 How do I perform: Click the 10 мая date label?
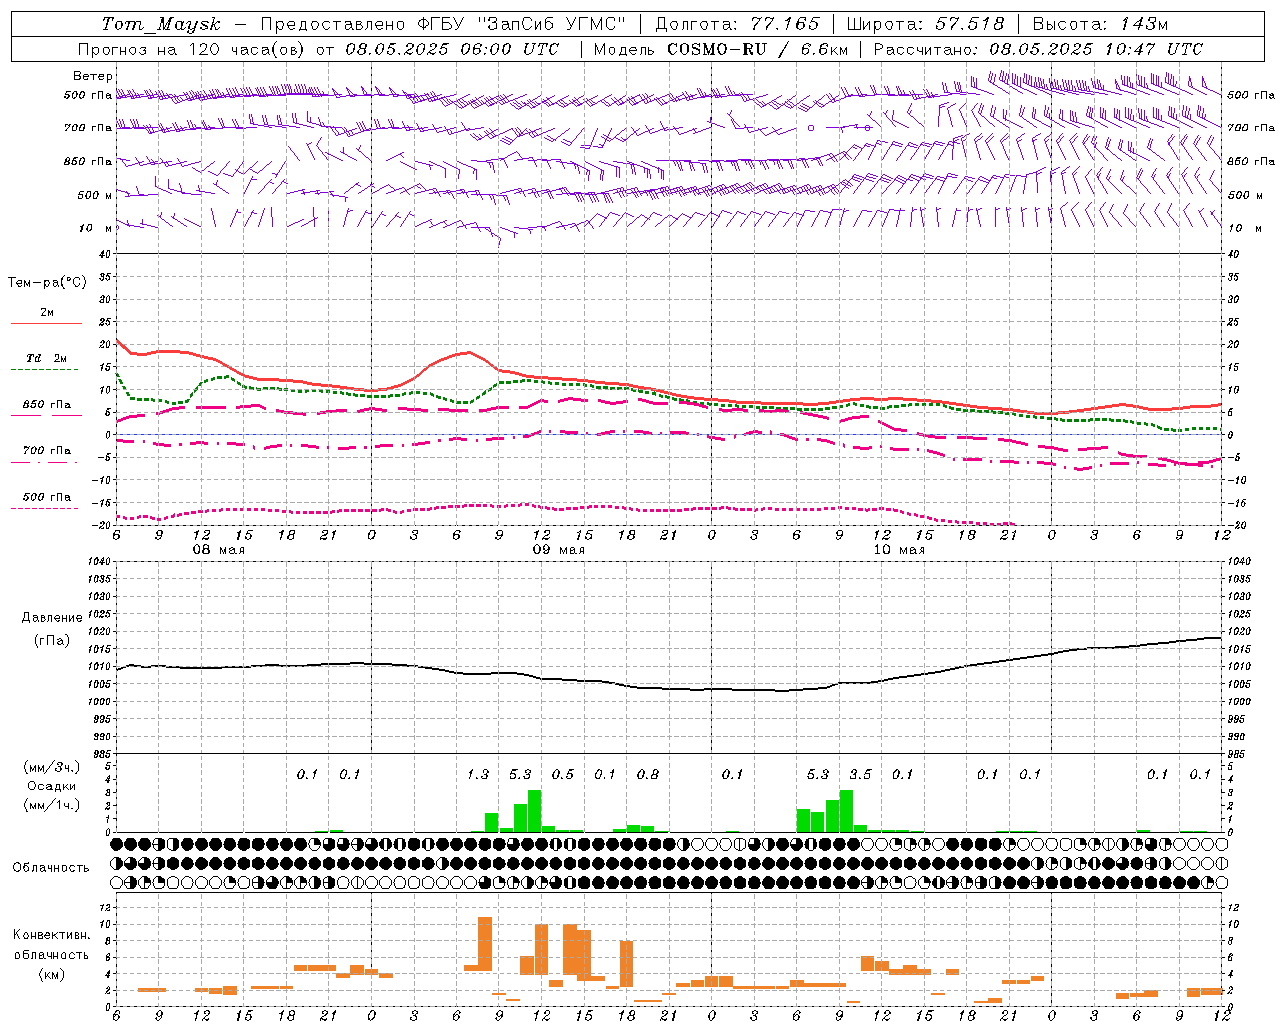click(899, 550)
